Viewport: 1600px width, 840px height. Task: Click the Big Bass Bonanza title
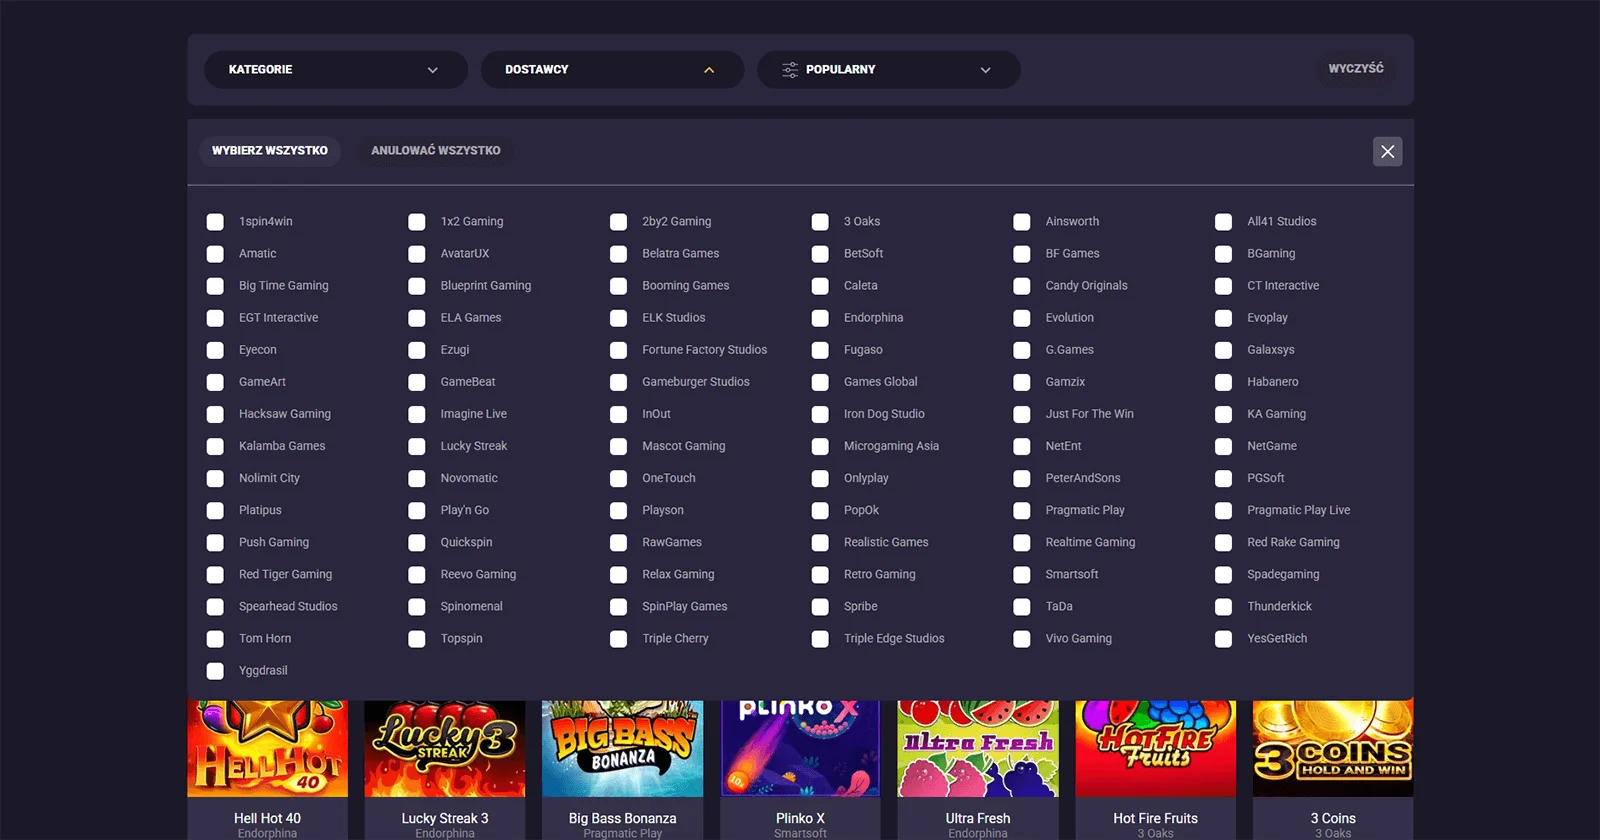click(623, 818)
